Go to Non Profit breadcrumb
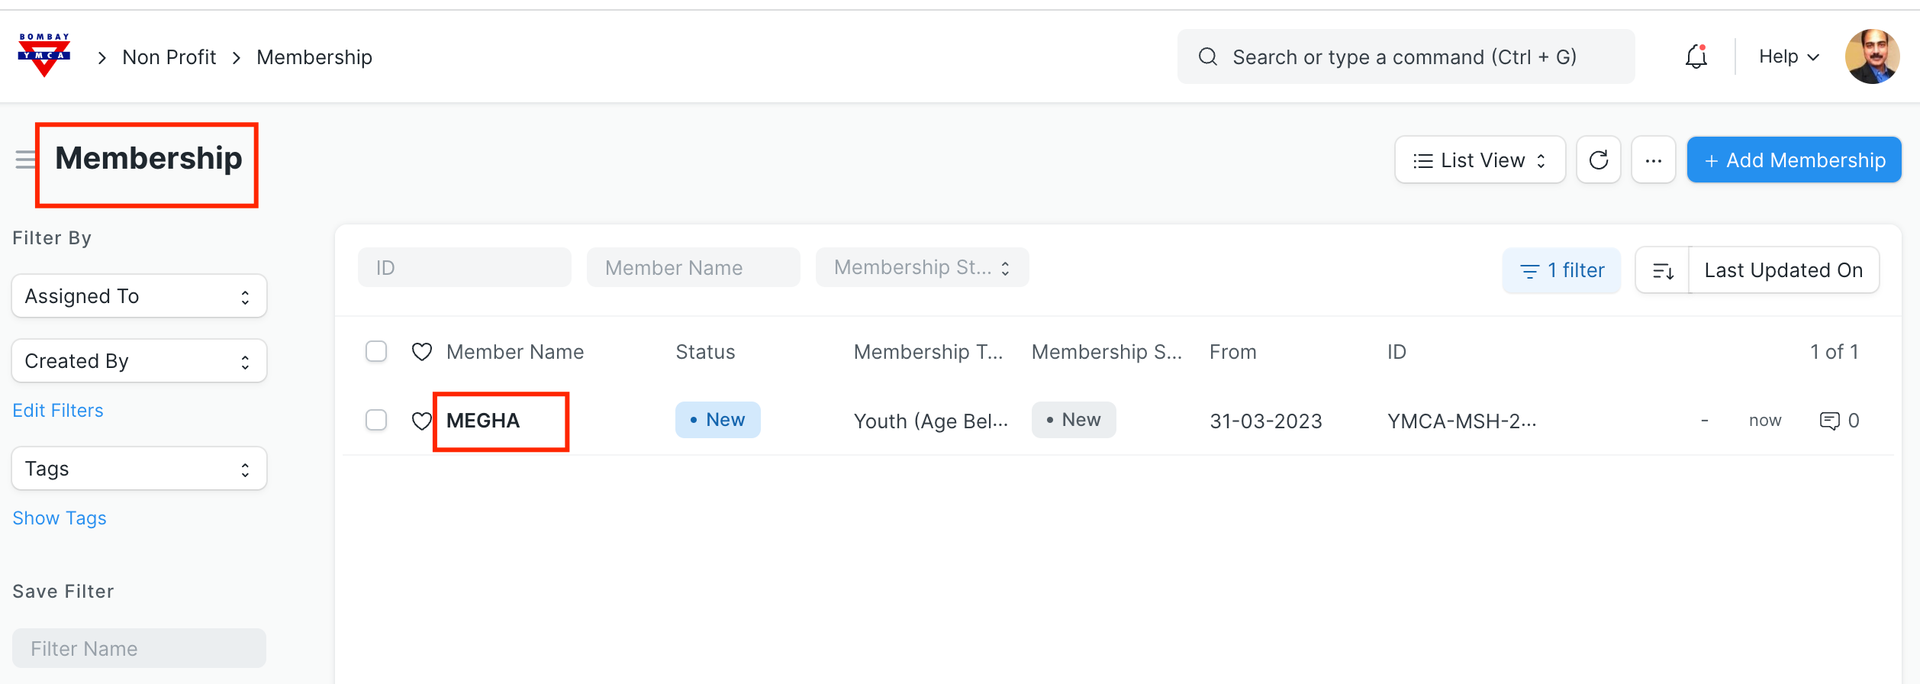This screenshot has width=1920, height=684. pos(169,57)
